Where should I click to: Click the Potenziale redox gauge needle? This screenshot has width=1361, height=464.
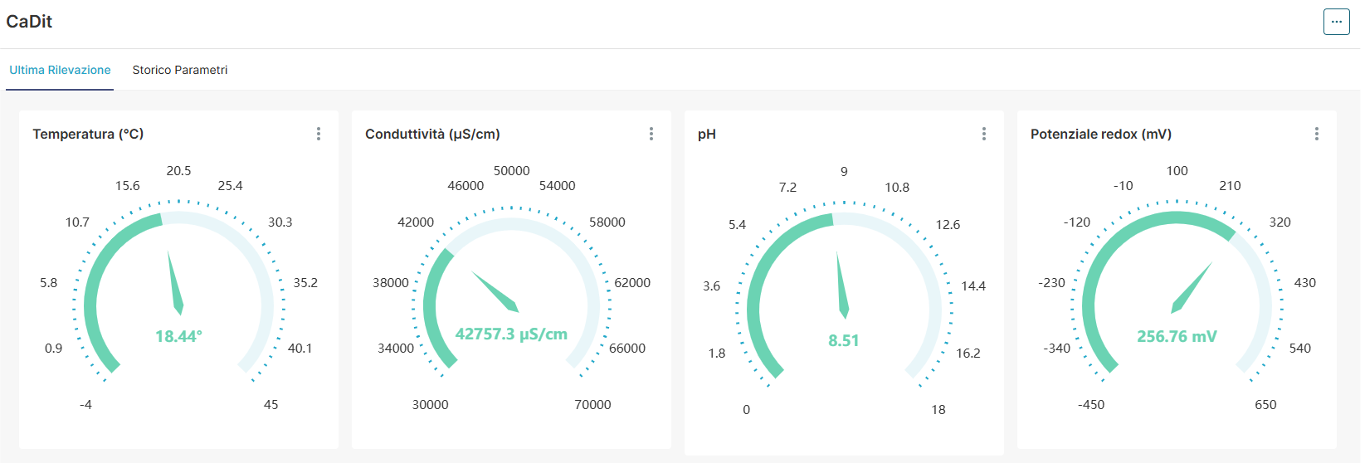point(1192,286)
